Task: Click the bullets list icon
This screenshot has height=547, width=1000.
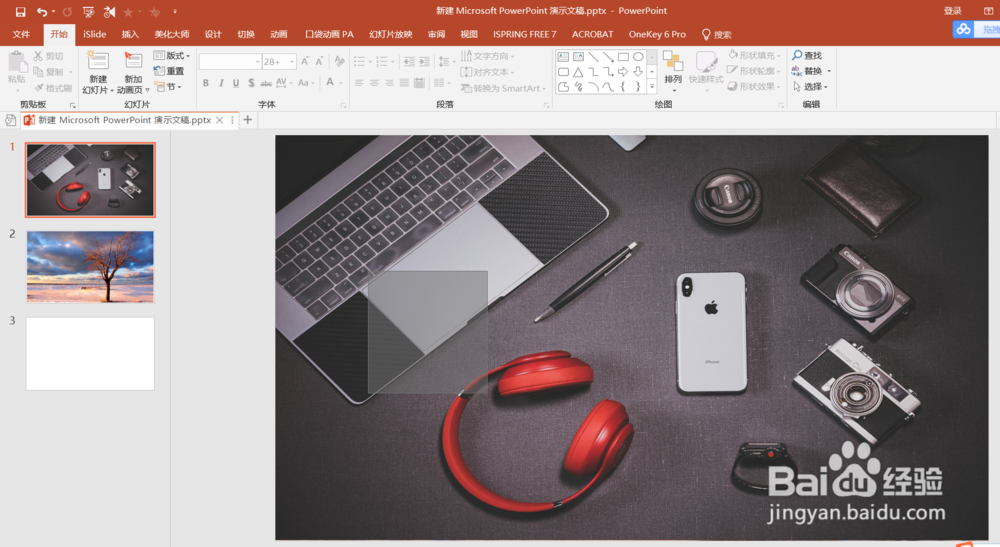Action: 362,62
